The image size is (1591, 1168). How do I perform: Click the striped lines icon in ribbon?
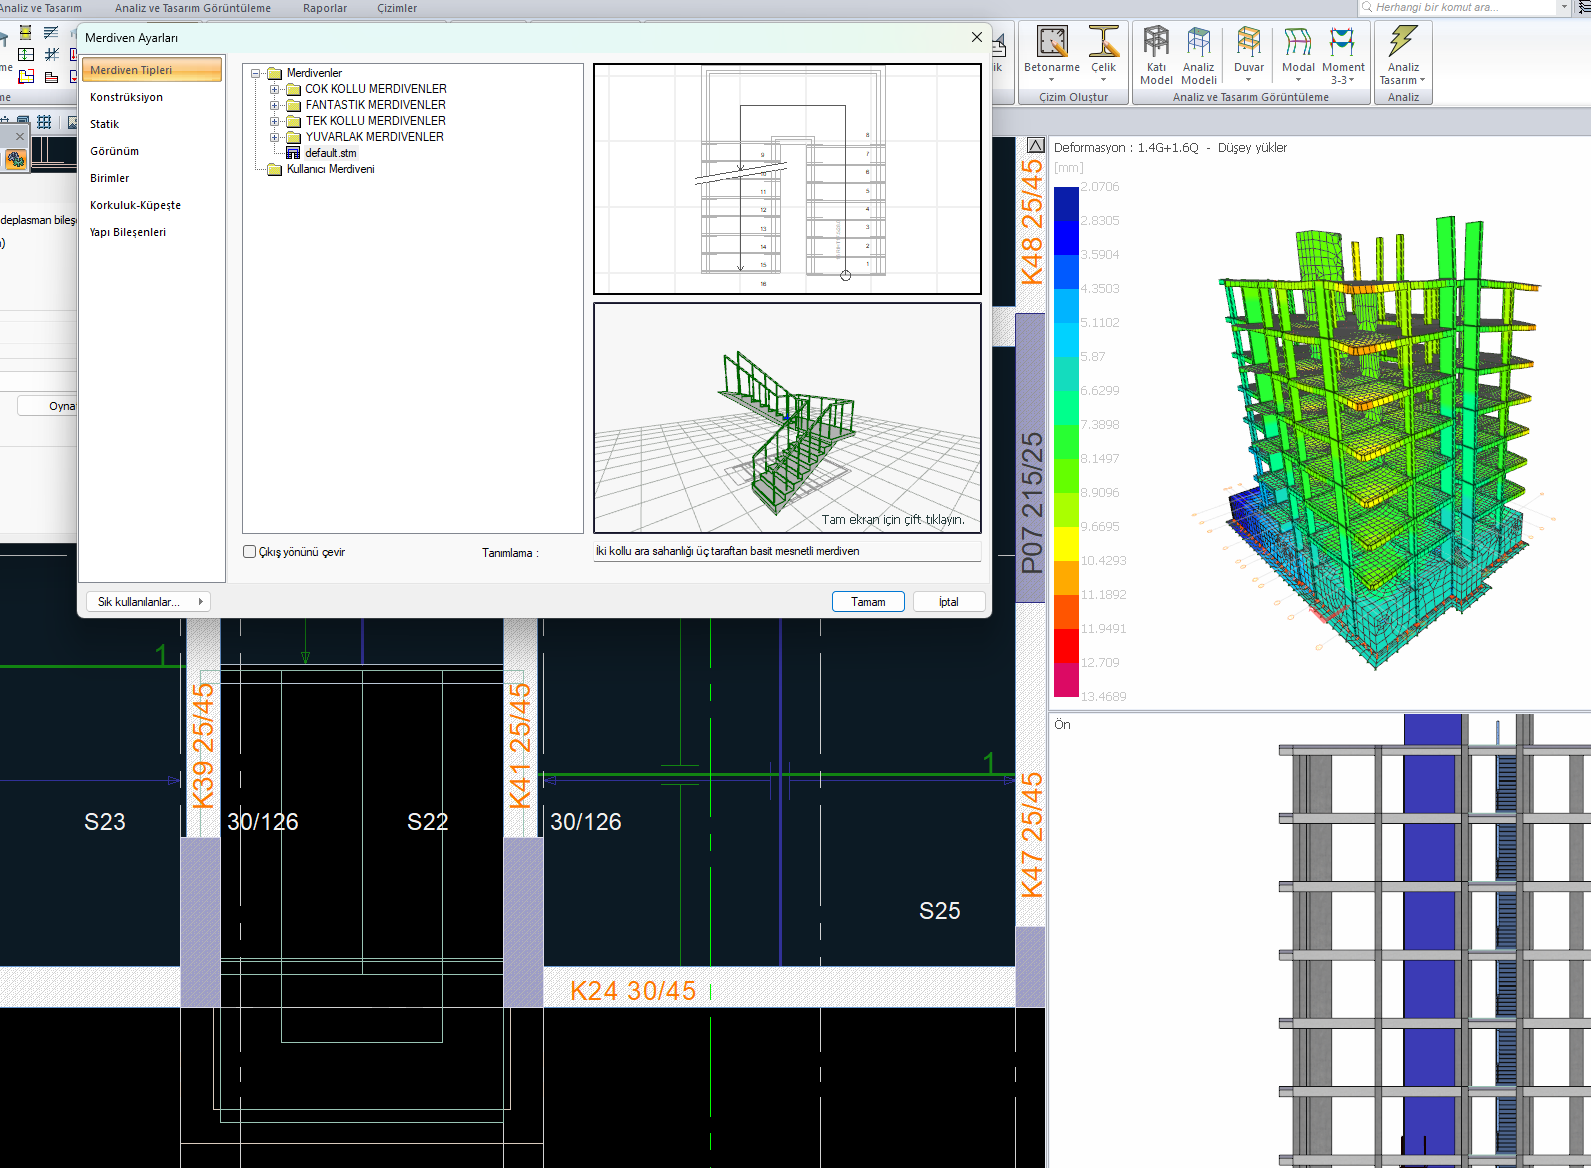(x=51, y=33)
